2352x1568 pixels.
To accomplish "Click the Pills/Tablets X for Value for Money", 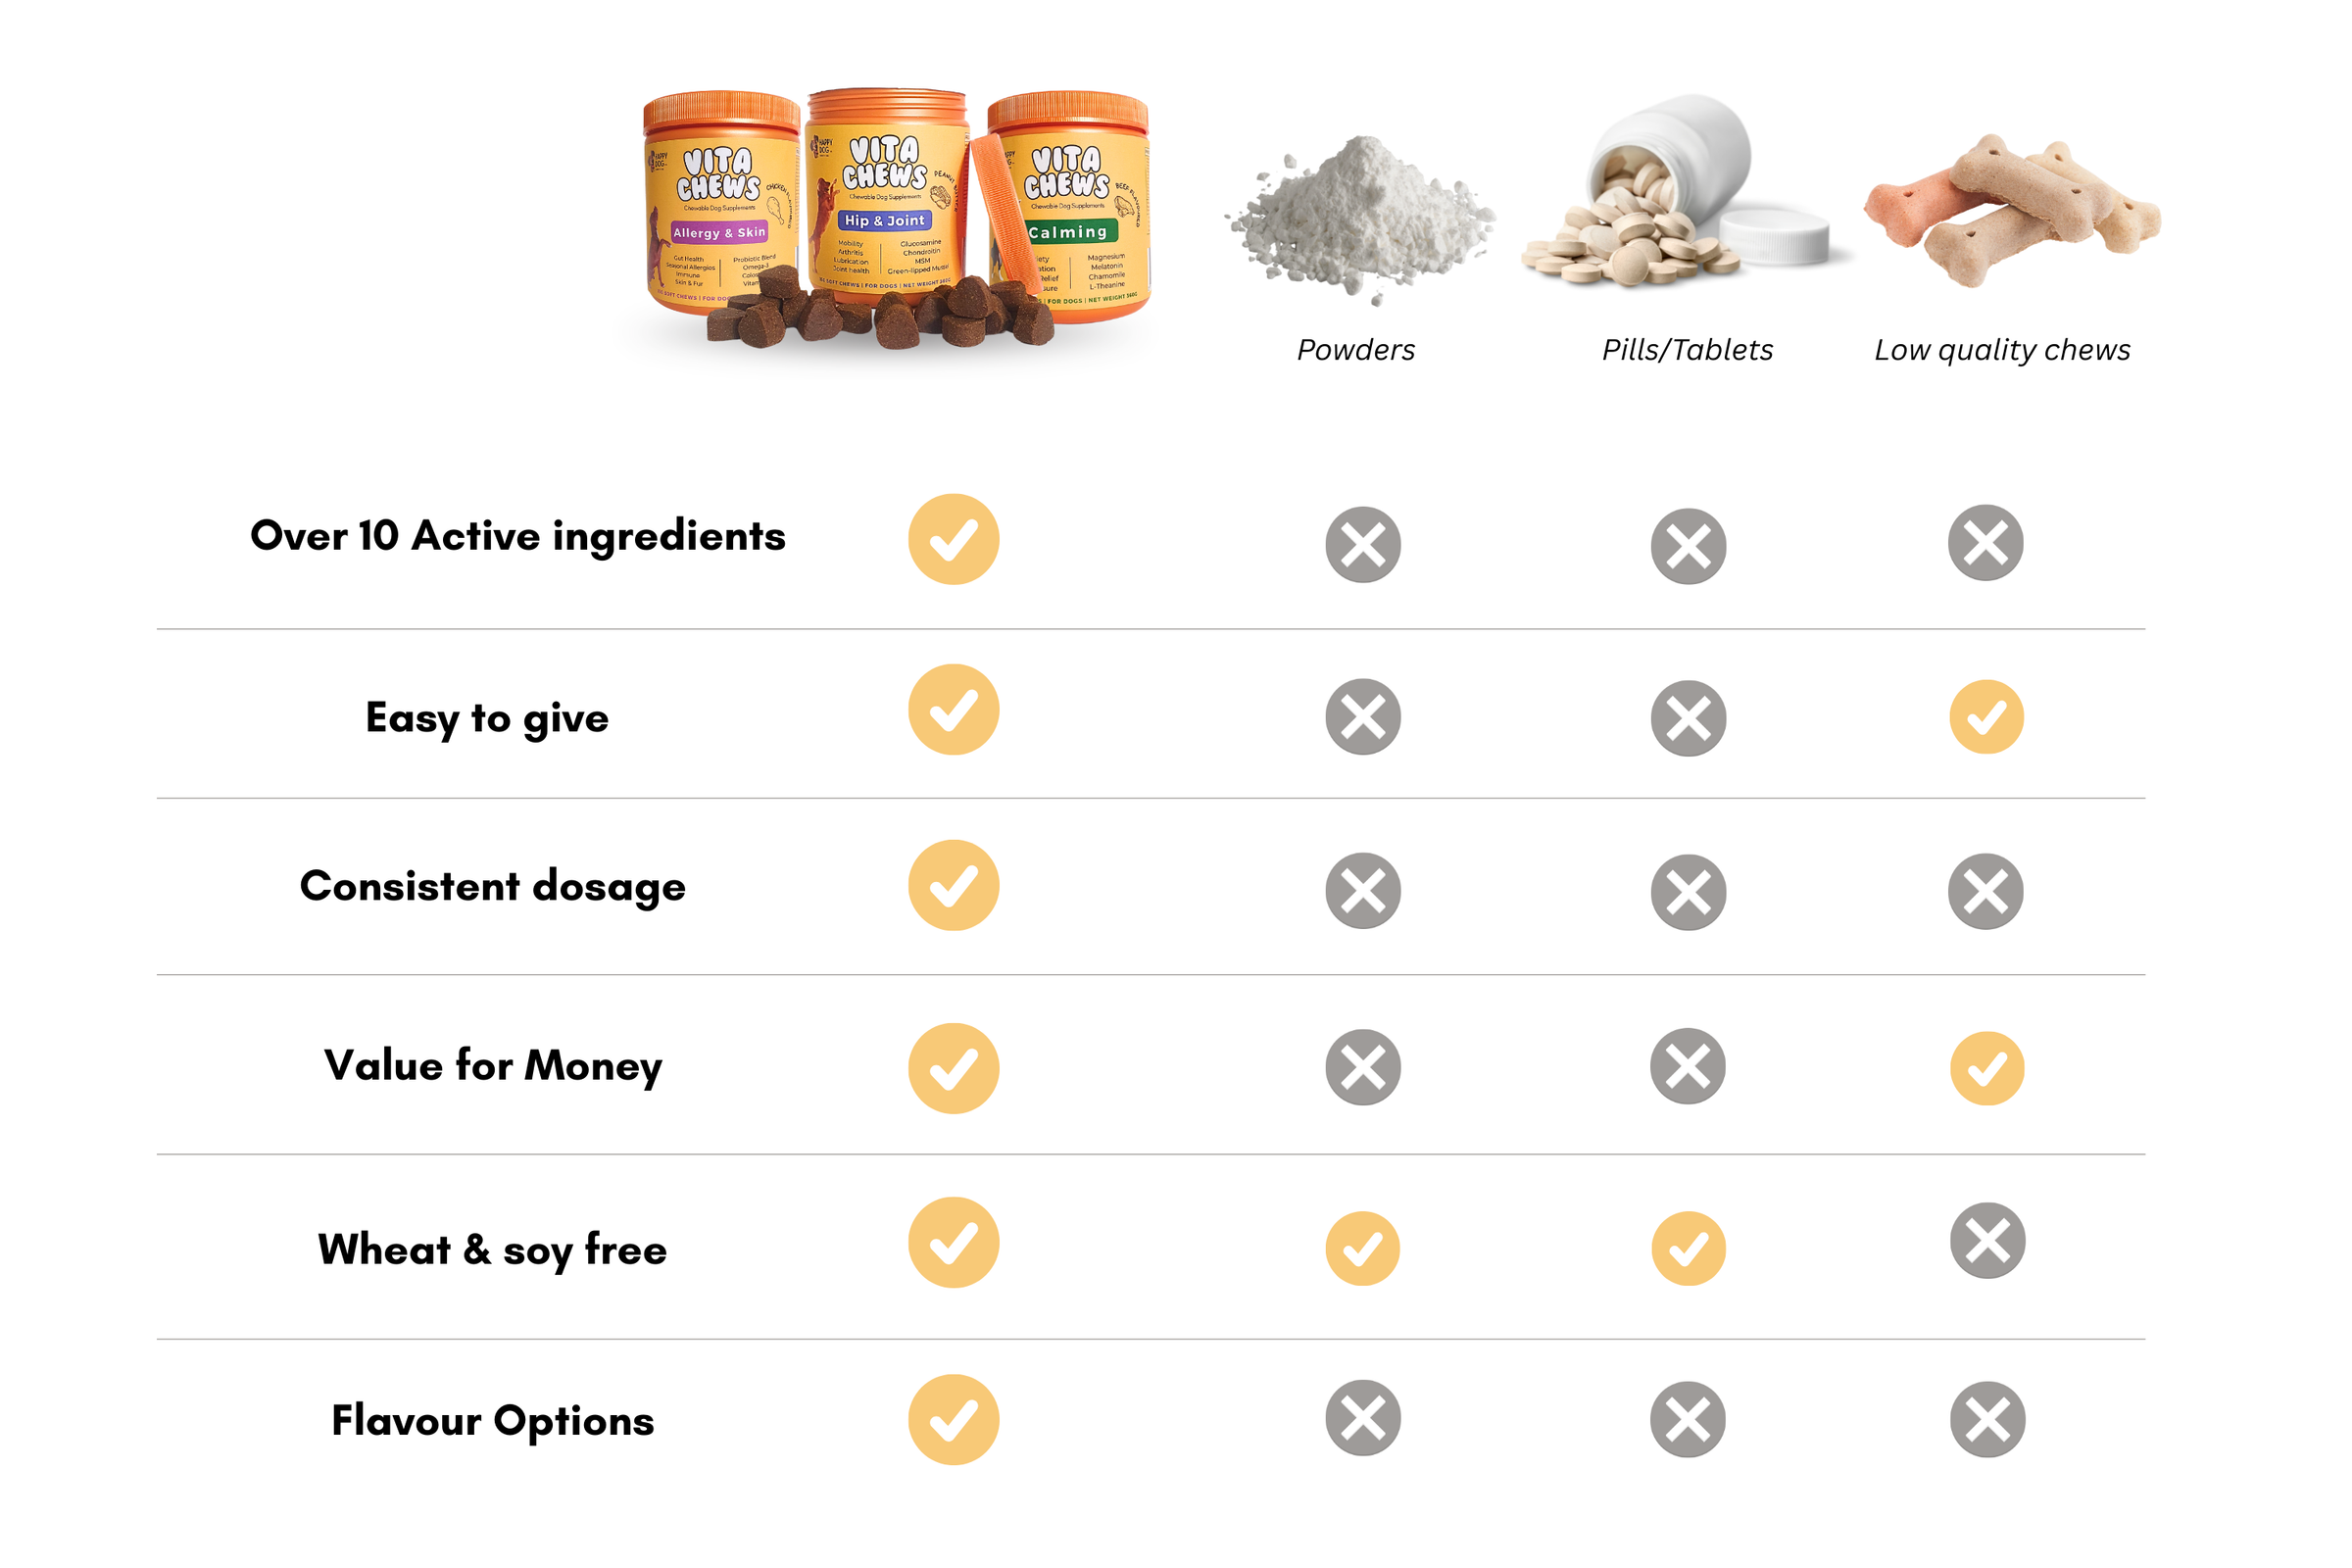I will (x=1687, y=1066).
